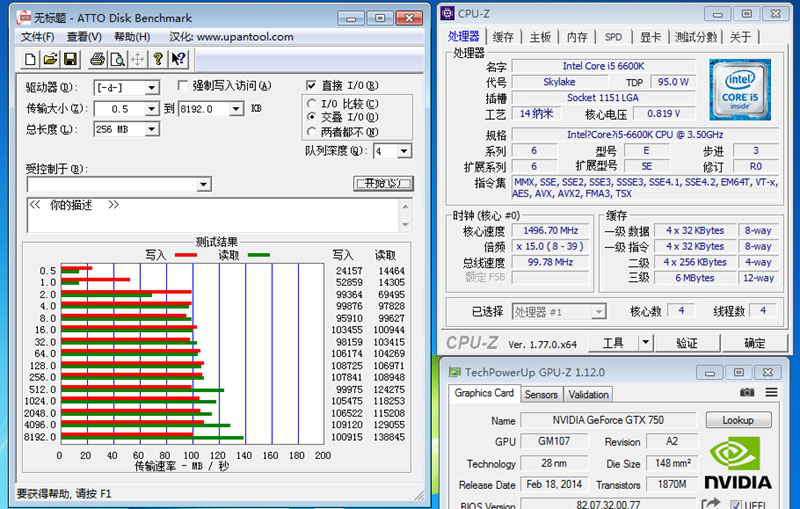800x509 pixels.
Task: Click the green read legend swatch
Action: click(x=259, y=254)
